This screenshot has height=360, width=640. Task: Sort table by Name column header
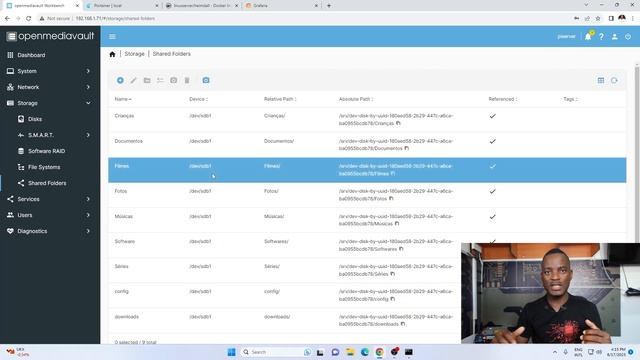tap(122, 99)
